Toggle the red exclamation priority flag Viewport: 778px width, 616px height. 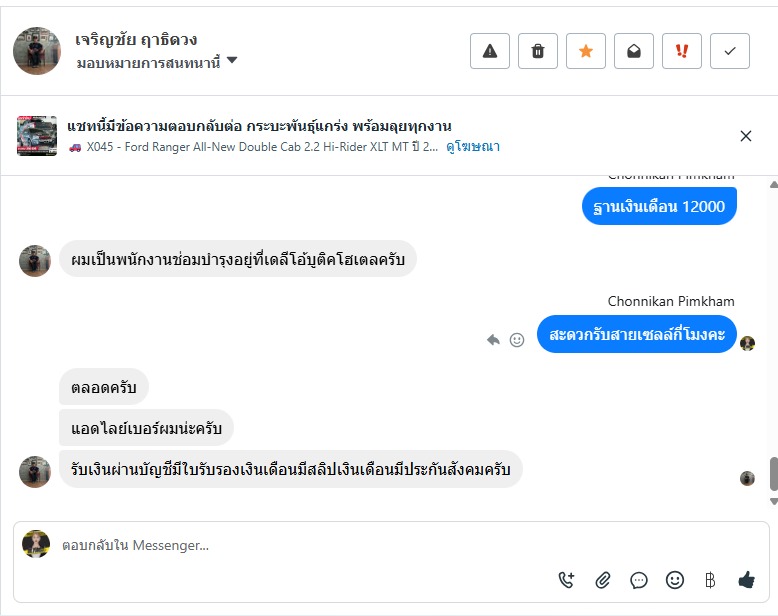tap(682, 51)
